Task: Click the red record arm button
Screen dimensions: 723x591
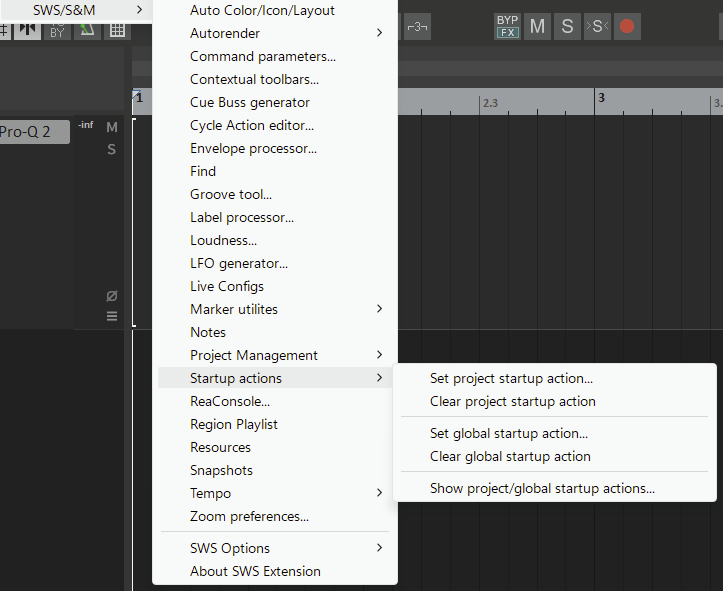Action: (627, 26)
